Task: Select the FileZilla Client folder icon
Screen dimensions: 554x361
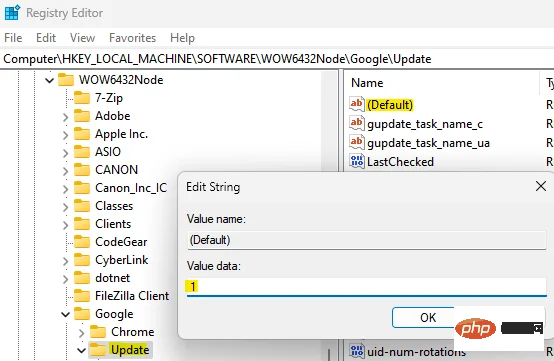Action: tap(82, 296)
